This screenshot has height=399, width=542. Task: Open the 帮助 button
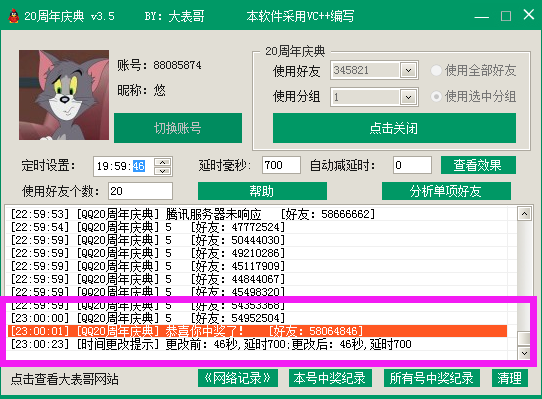(x=262, y=191)
